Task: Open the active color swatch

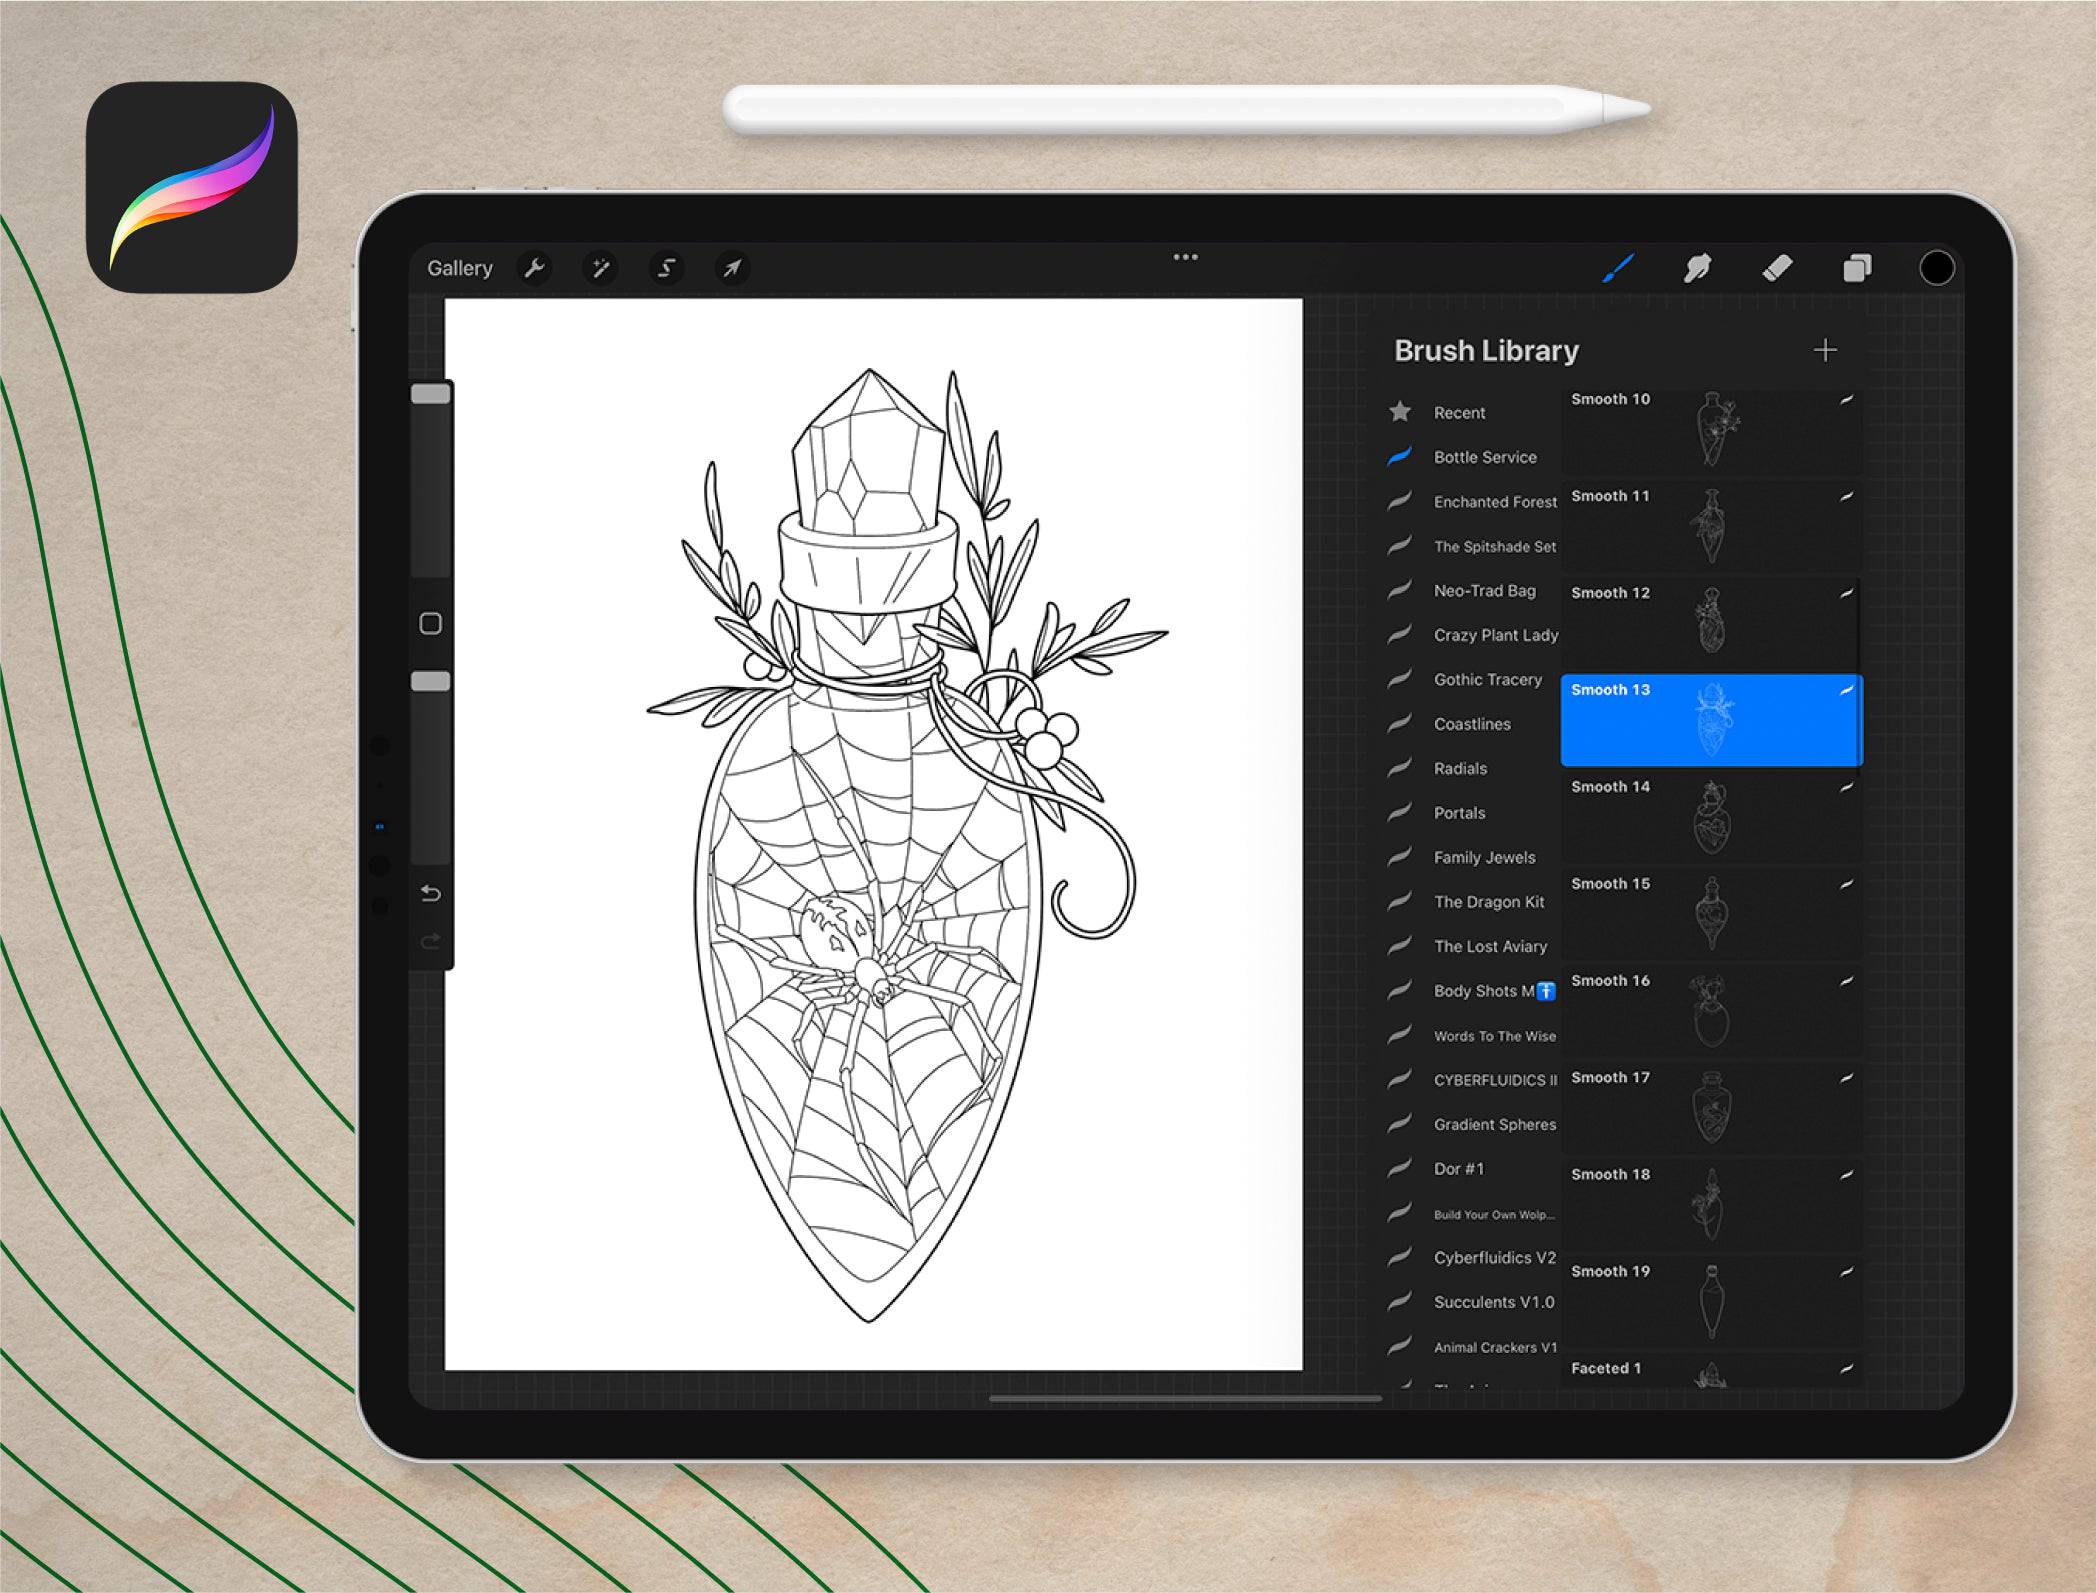Action: [1934, 267]
